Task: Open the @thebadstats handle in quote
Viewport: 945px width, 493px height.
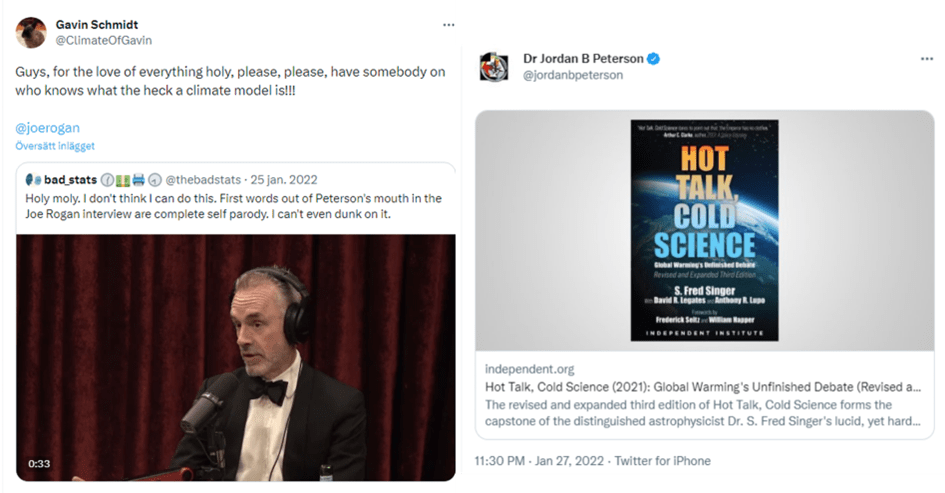Action: (x=203, y=180)
